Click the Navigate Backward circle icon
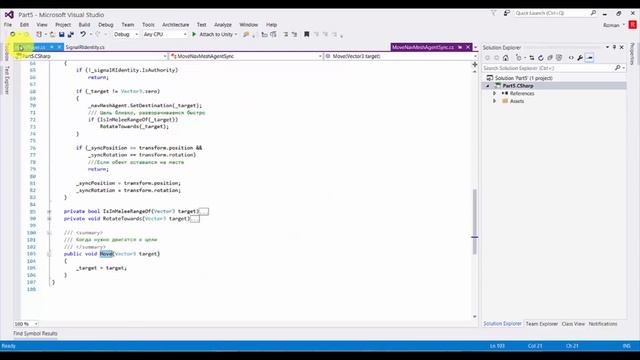Screen dimensions: 640x360 click(x=13, y=35)
